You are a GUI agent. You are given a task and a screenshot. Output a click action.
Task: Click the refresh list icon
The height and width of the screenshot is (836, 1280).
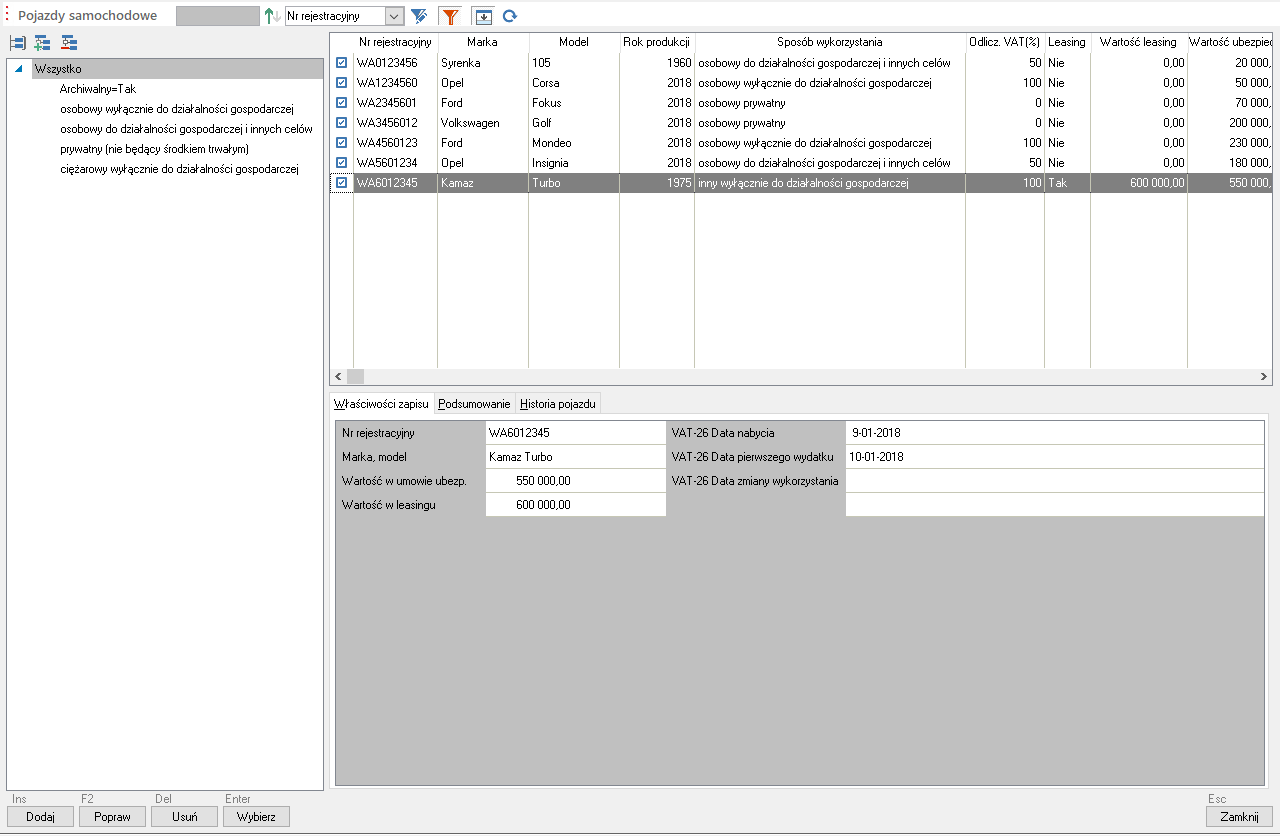point(510,16)
